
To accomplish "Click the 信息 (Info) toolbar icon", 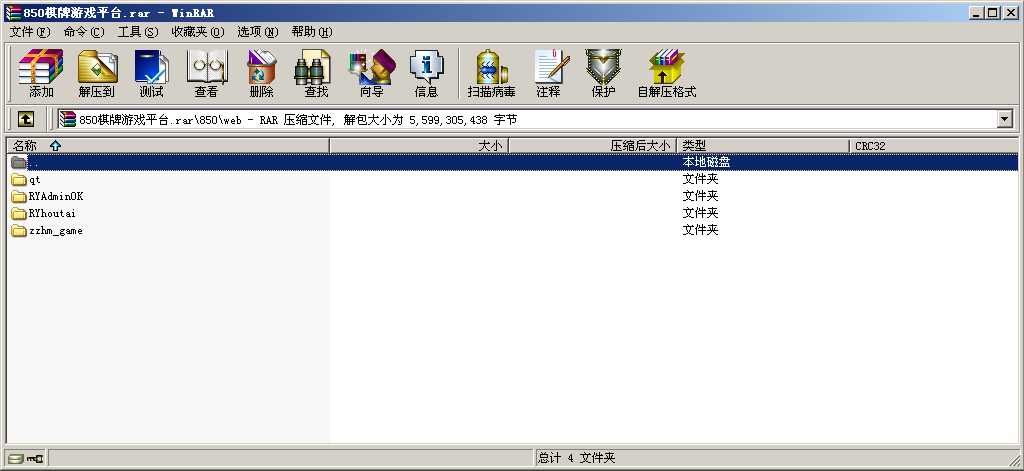I will (x=426, y=66).
